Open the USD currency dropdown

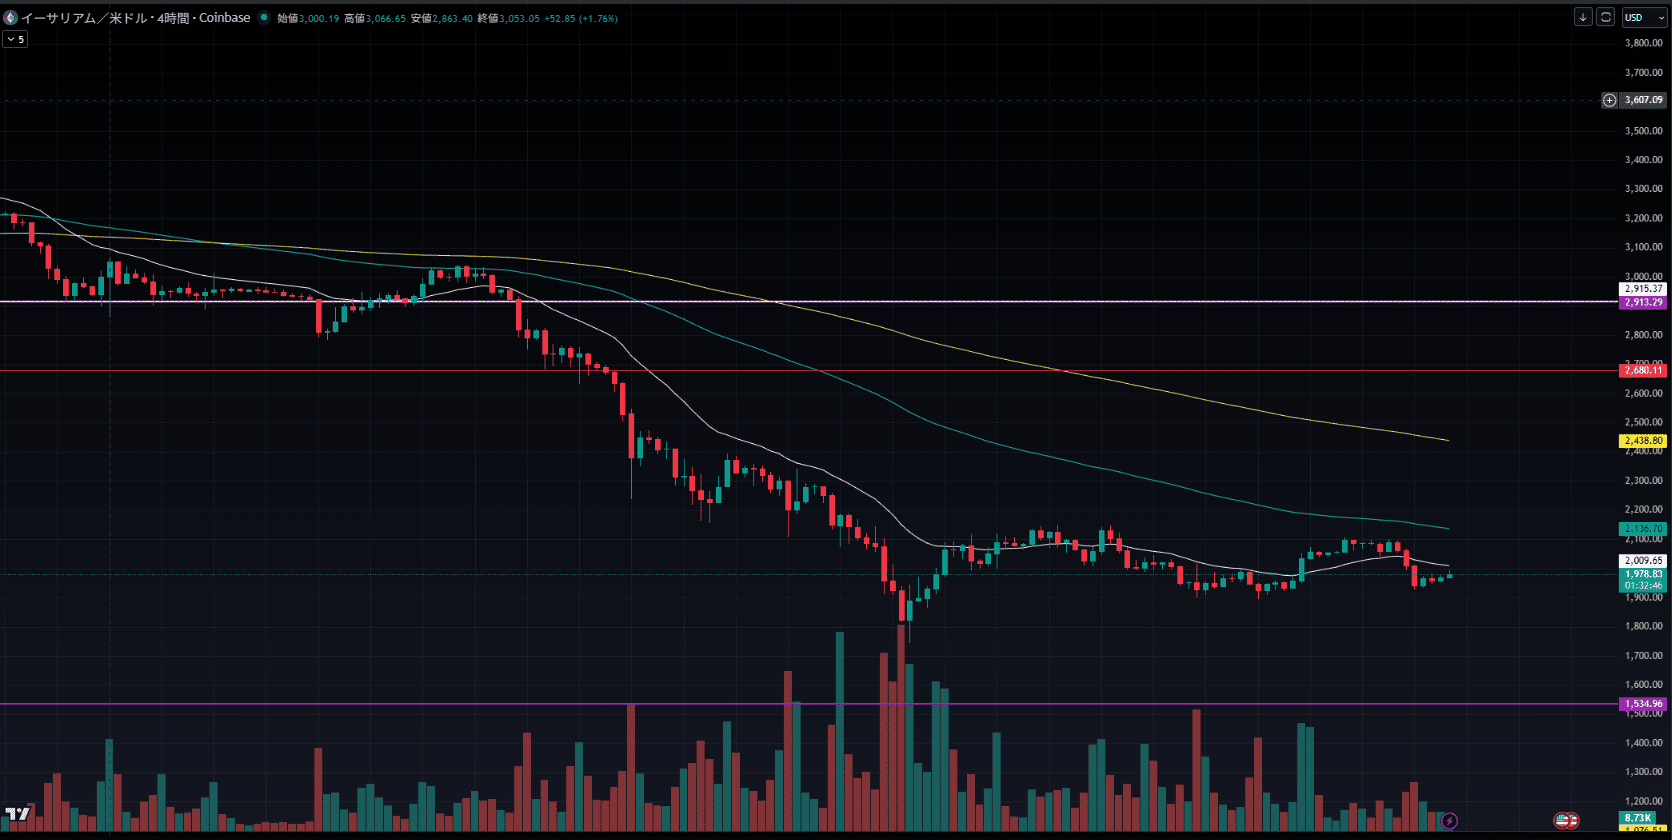[1644, 17]
